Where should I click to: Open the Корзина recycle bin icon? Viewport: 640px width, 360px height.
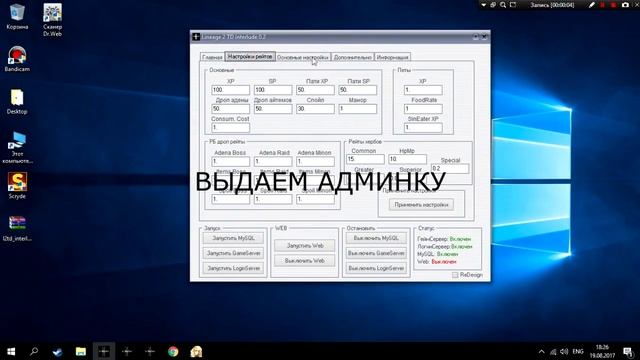click(17, 16)
